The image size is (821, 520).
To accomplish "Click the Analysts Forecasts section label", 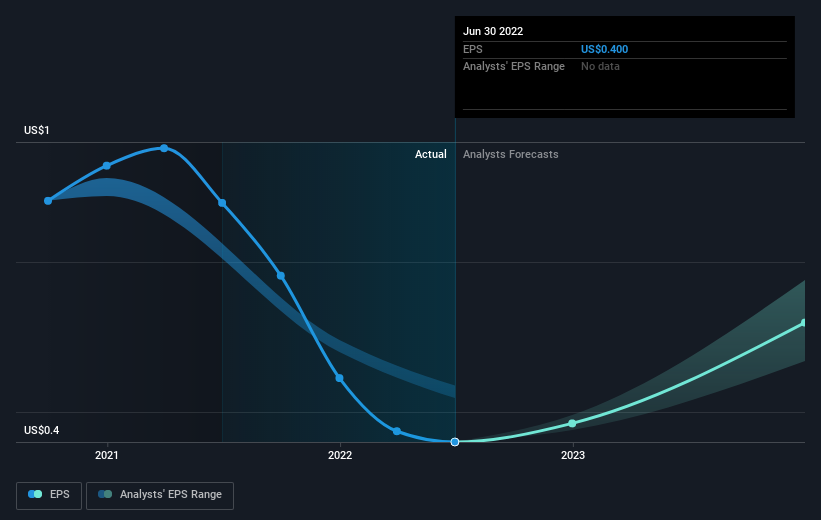I will coord(511,154).
